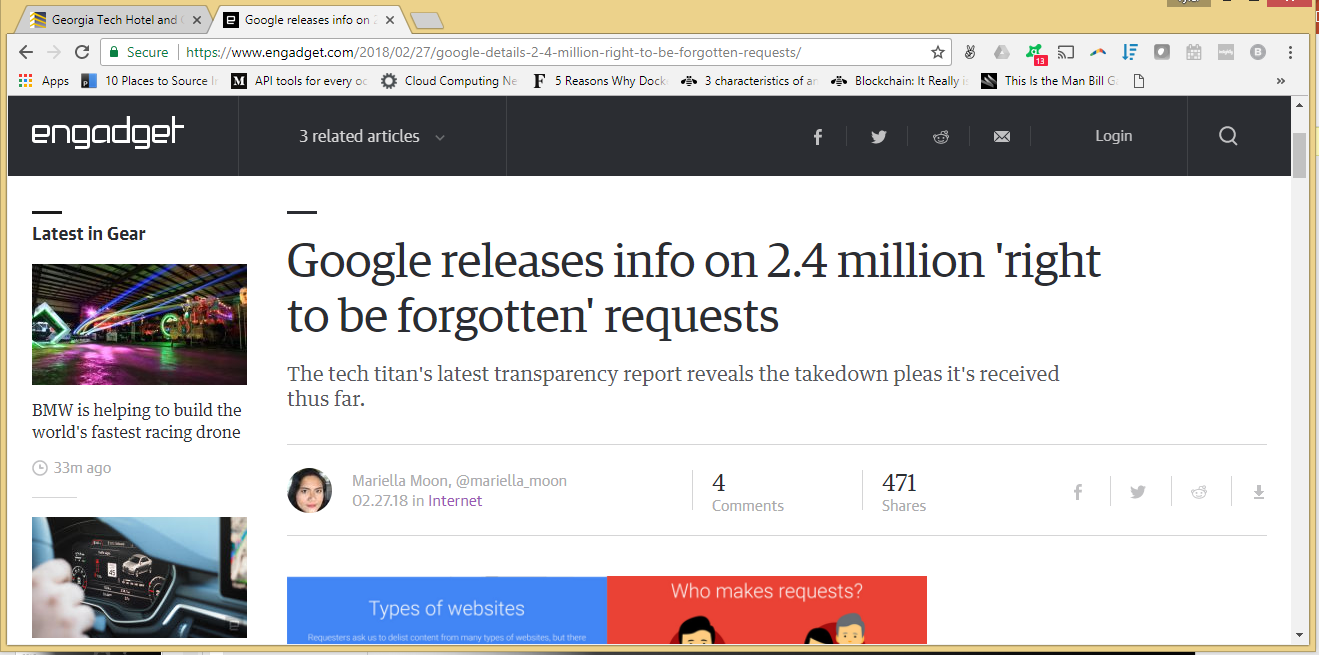Click the Types of websites infographic
Viewport: 1319px width, 655px height.
pos(447,610)
